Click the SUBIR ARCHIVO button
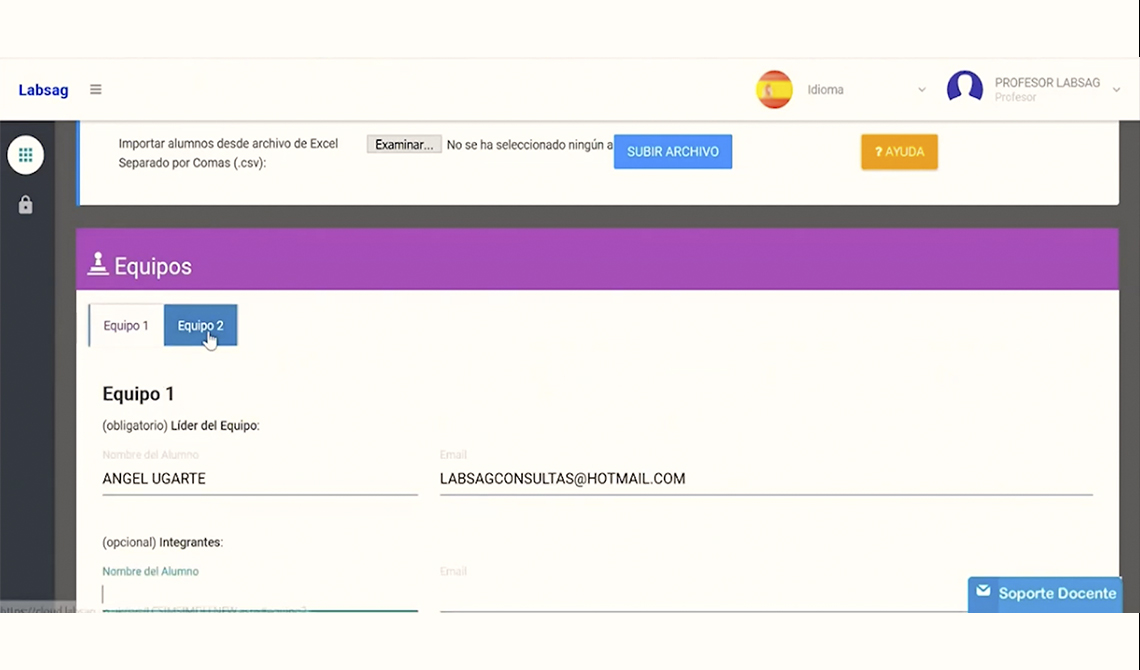 pyautogui.click(x=673, y=152)
